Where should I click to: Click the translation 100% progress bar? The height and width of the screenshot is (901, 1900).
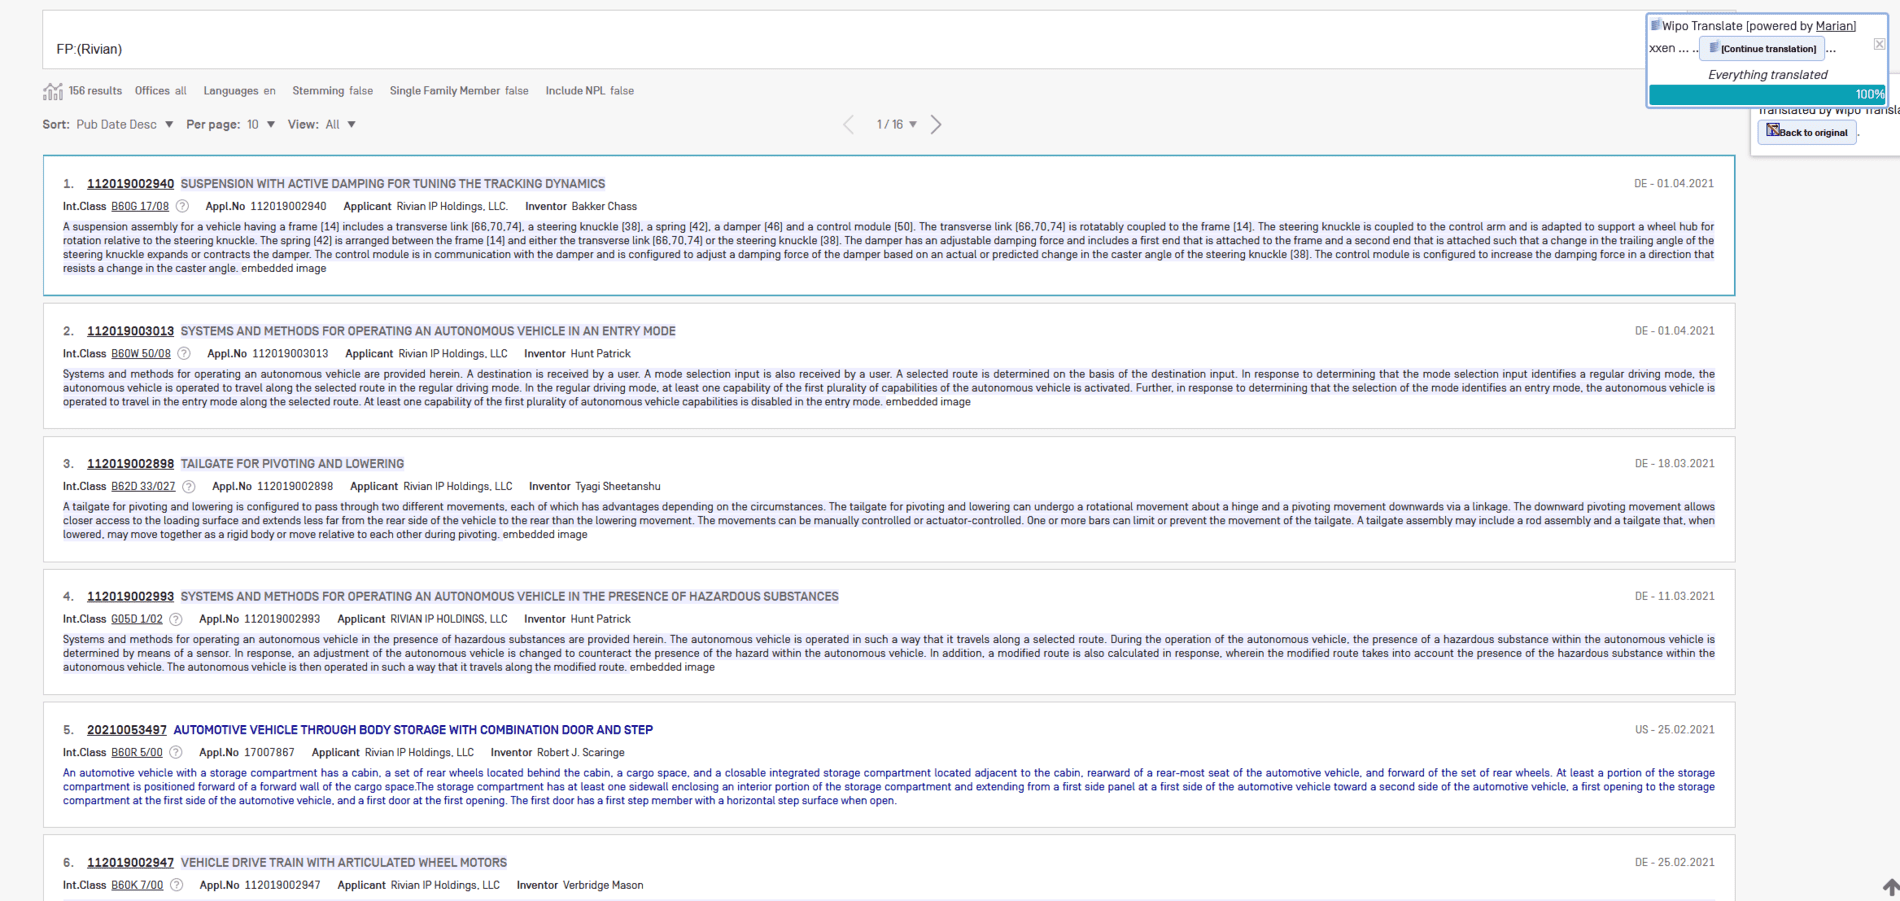(x=1767, y=95)
